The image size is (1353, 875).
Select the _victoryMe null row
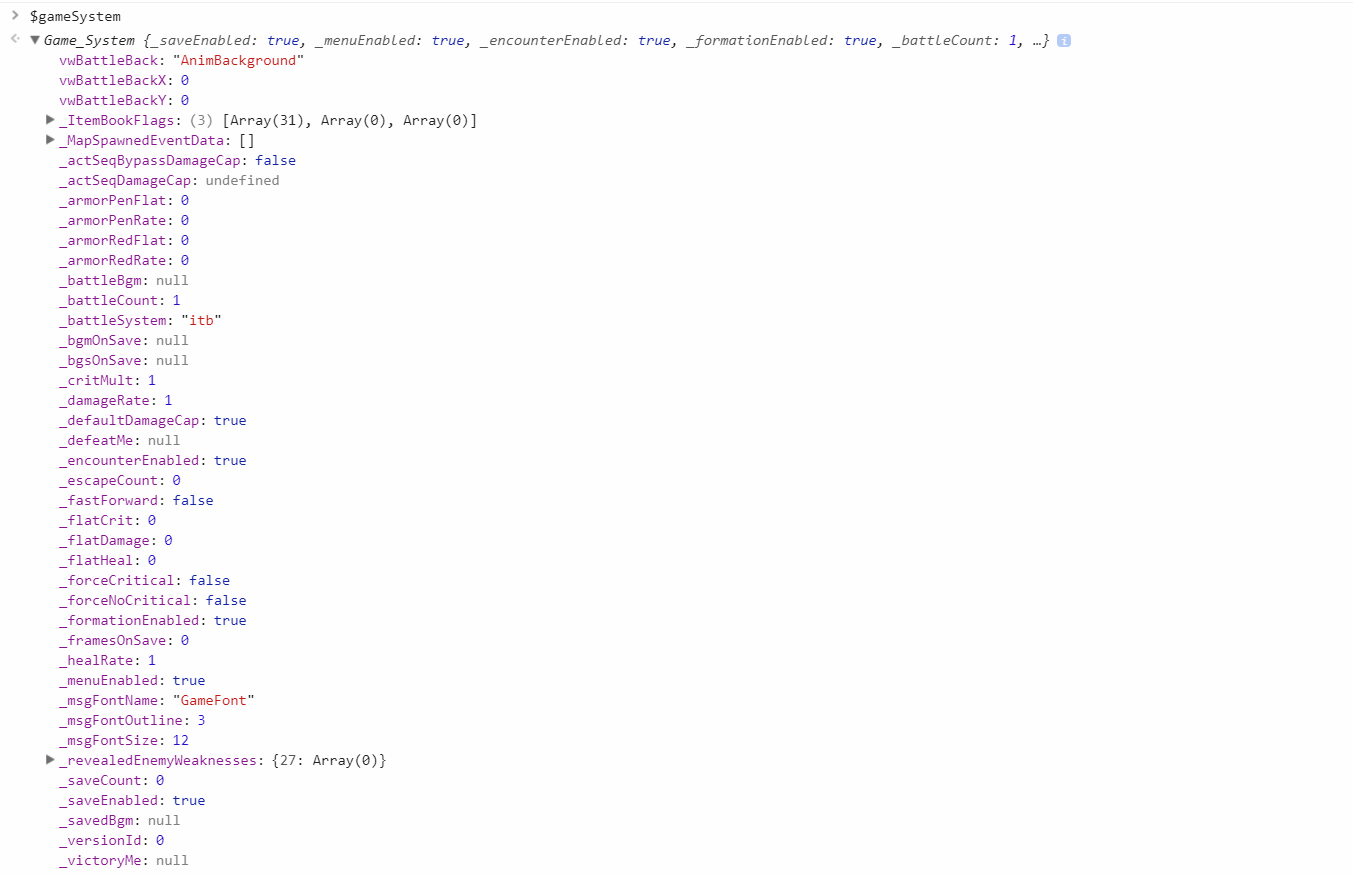(x=124, y=860)
